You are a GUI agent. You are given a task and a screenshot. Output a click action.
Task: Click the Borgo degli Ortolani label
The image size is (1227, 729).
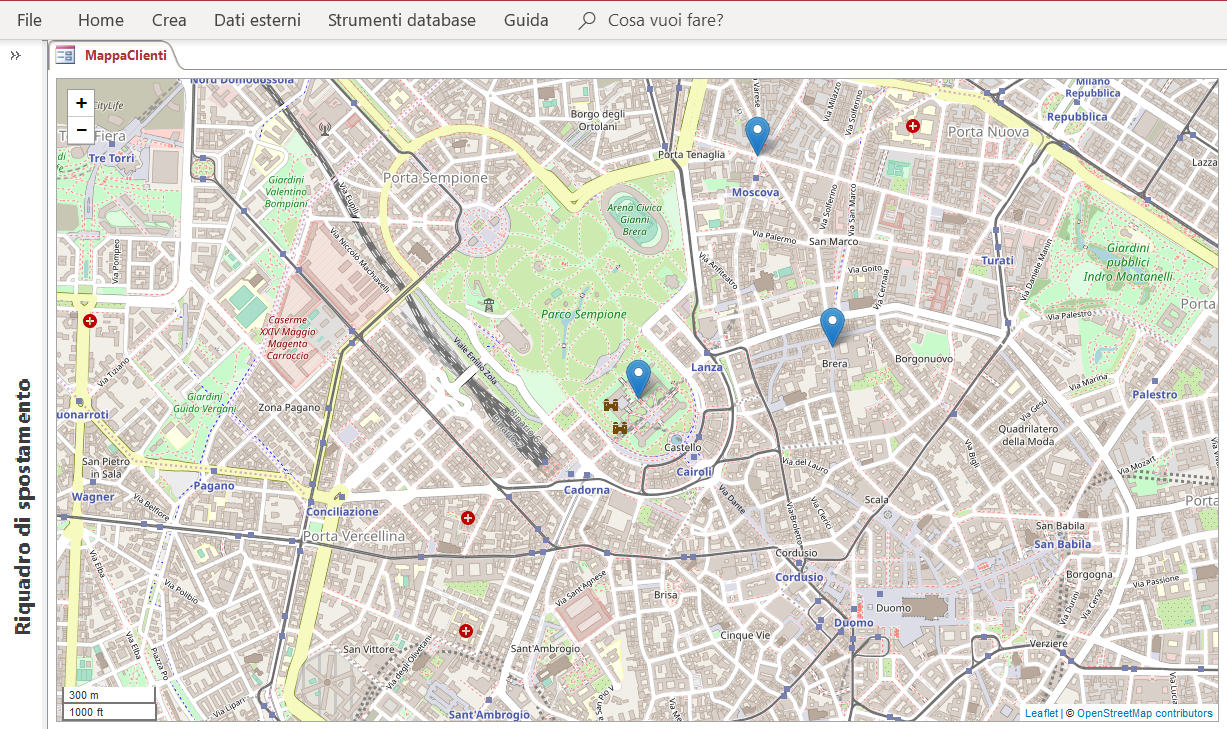pos(598,120)
